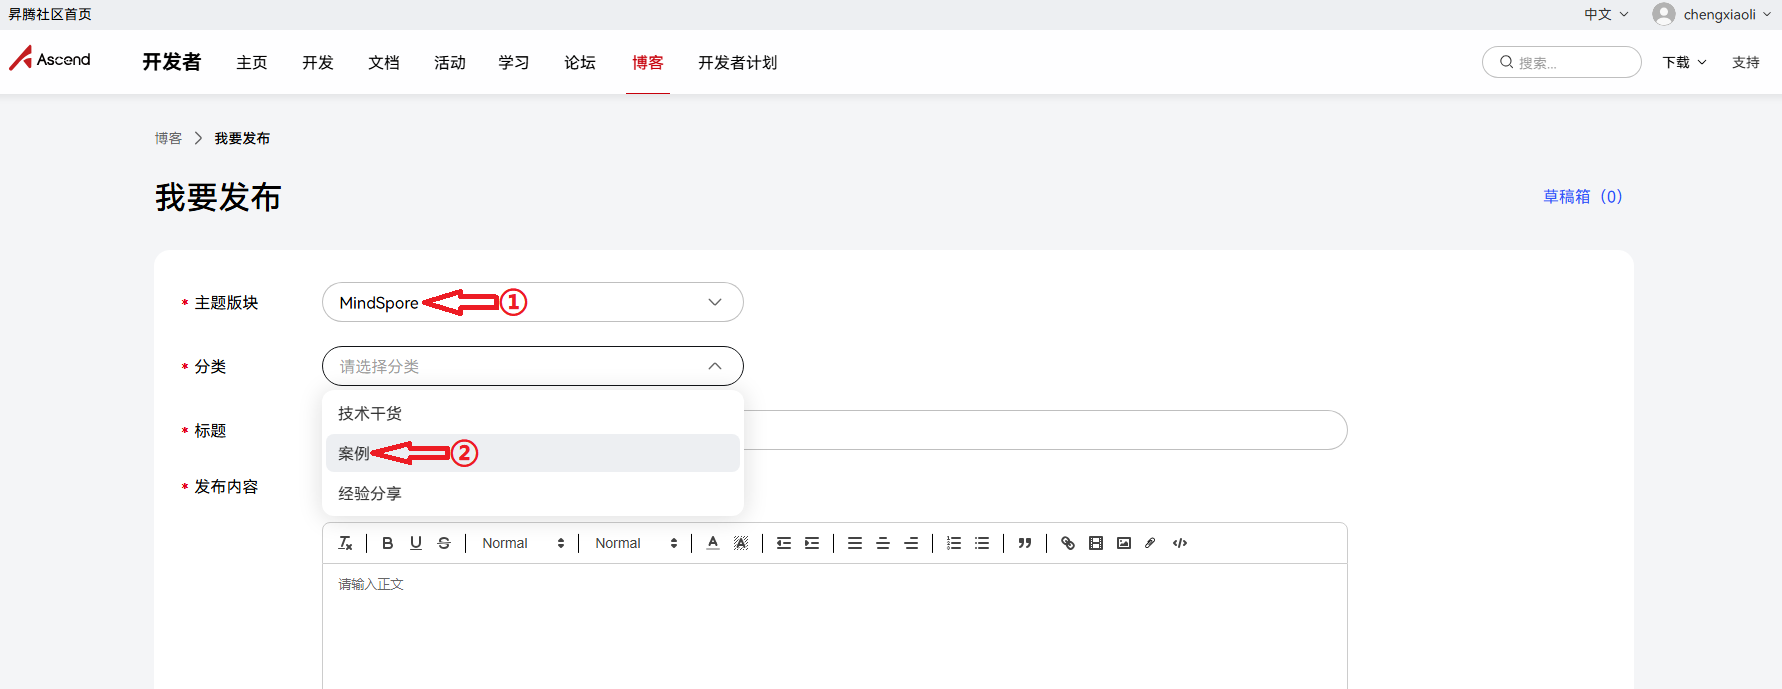Toggle strikethrough formatting in the editor
This screenshot has width=1782, height=689.
pos(444,543)
